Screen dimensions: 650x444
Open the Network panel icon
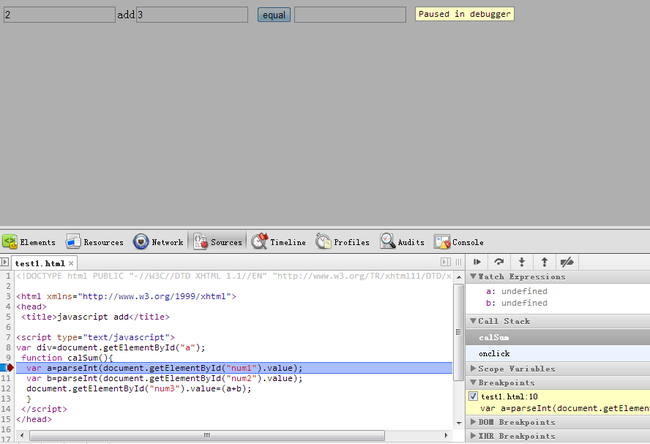(141, 241)
